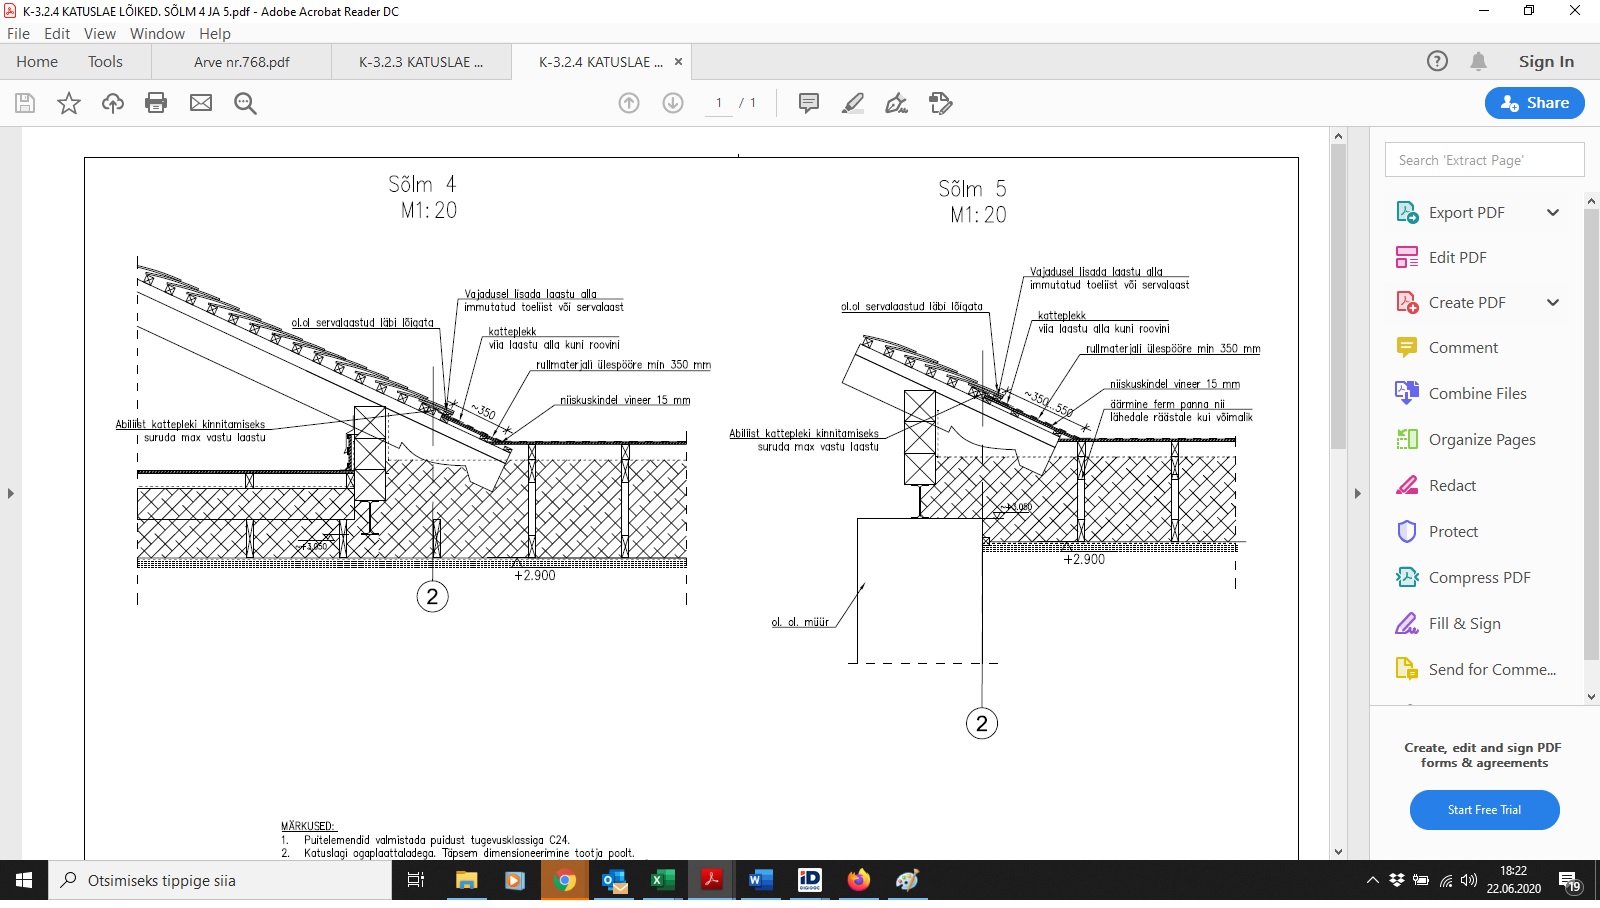Open the find text magnifier icon
This screenshot has height=908, width=1600.
click(x=245, y=103)
